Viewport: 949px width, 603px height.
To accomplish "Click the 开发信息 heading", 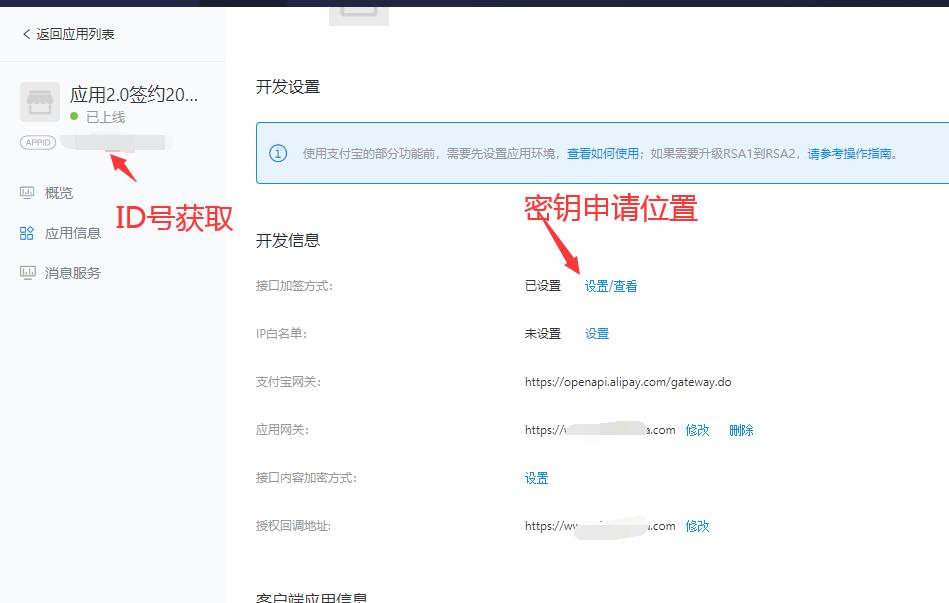I will click(x=288, y=240).
